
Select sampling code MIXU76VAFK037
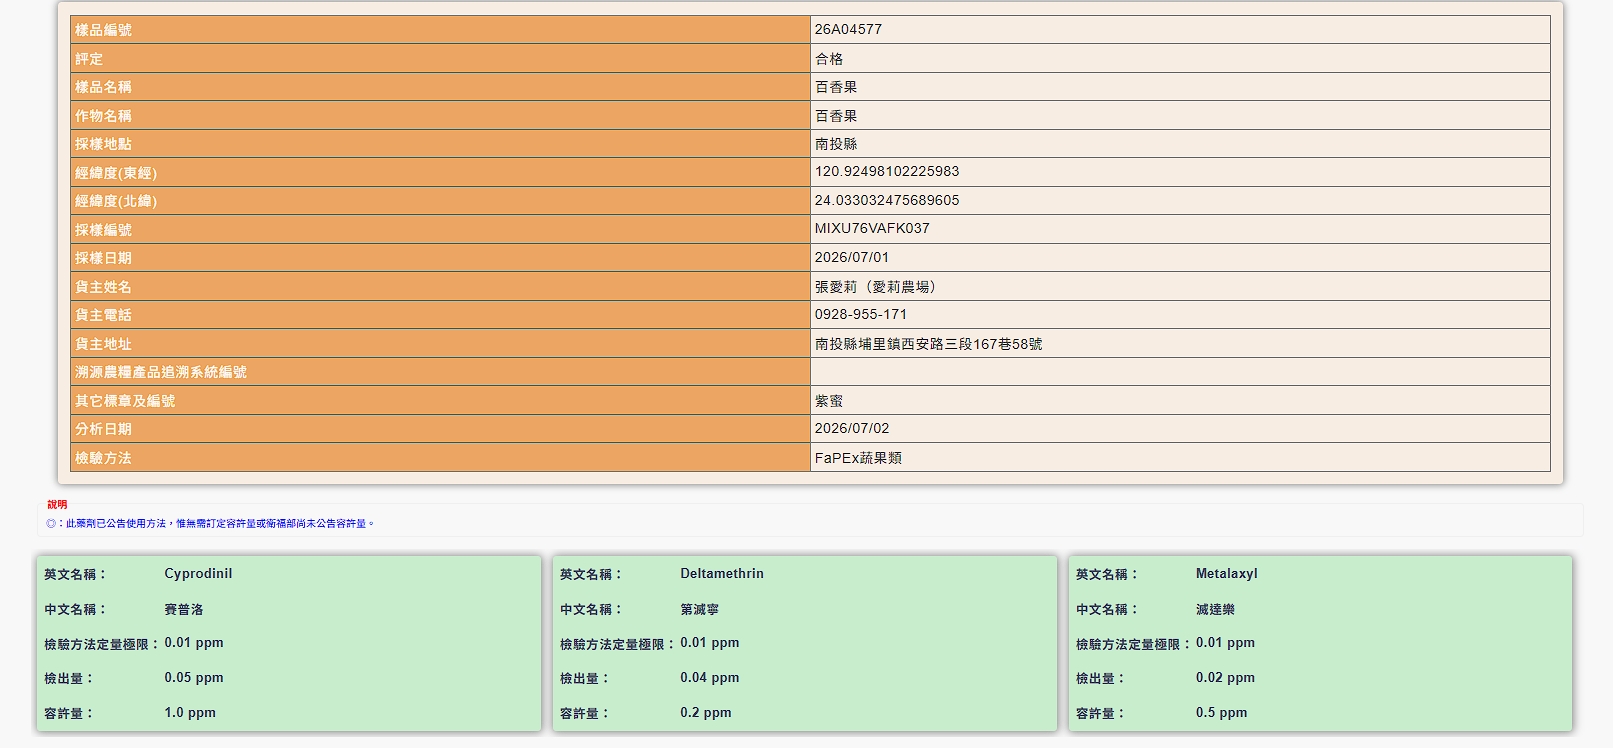click(872, 228)
